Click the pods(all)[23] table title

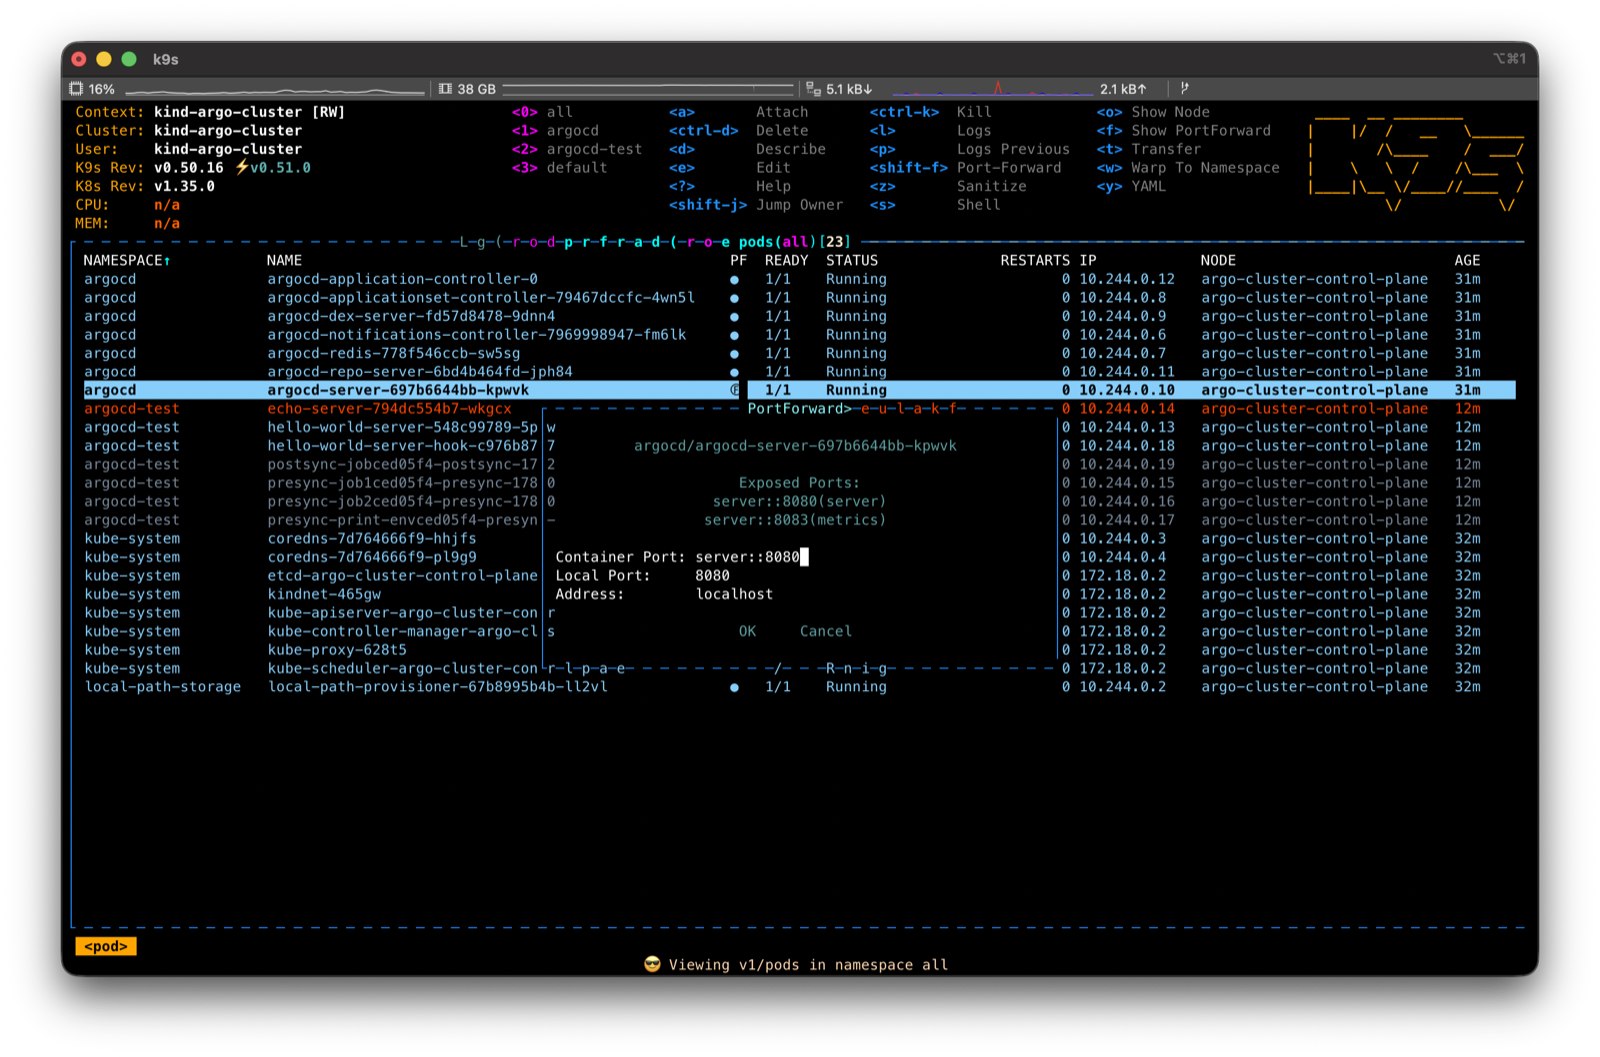pyautogui.click(x=794, y=242)
